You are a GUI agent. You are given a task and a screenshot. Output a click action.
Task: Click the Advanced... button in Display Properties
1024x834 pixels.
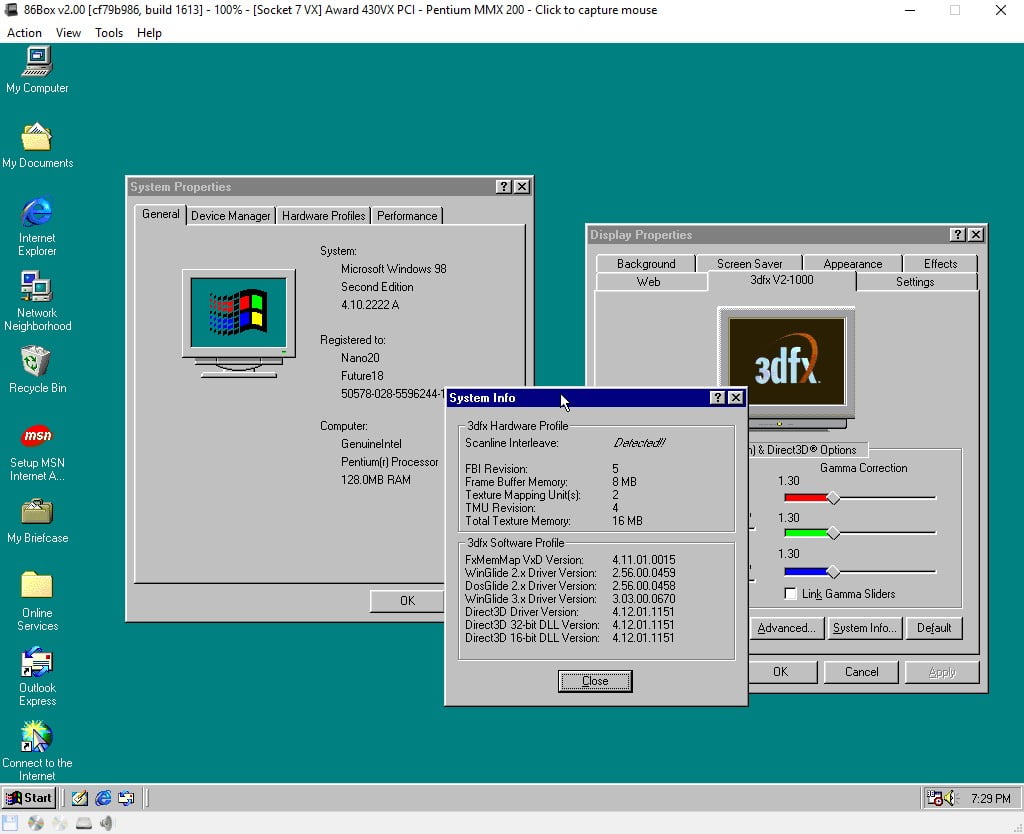pos(786,628)
